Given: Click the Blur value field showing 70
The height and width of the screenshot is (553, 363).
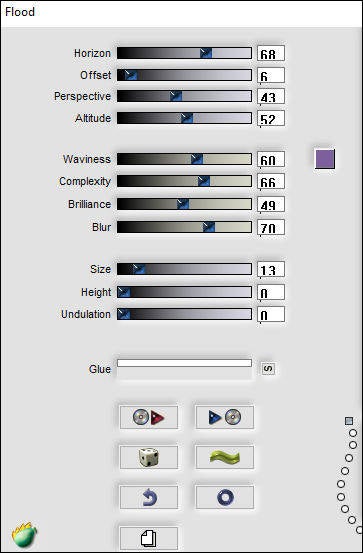Looking at the screenshot, I should click(271, 227).
